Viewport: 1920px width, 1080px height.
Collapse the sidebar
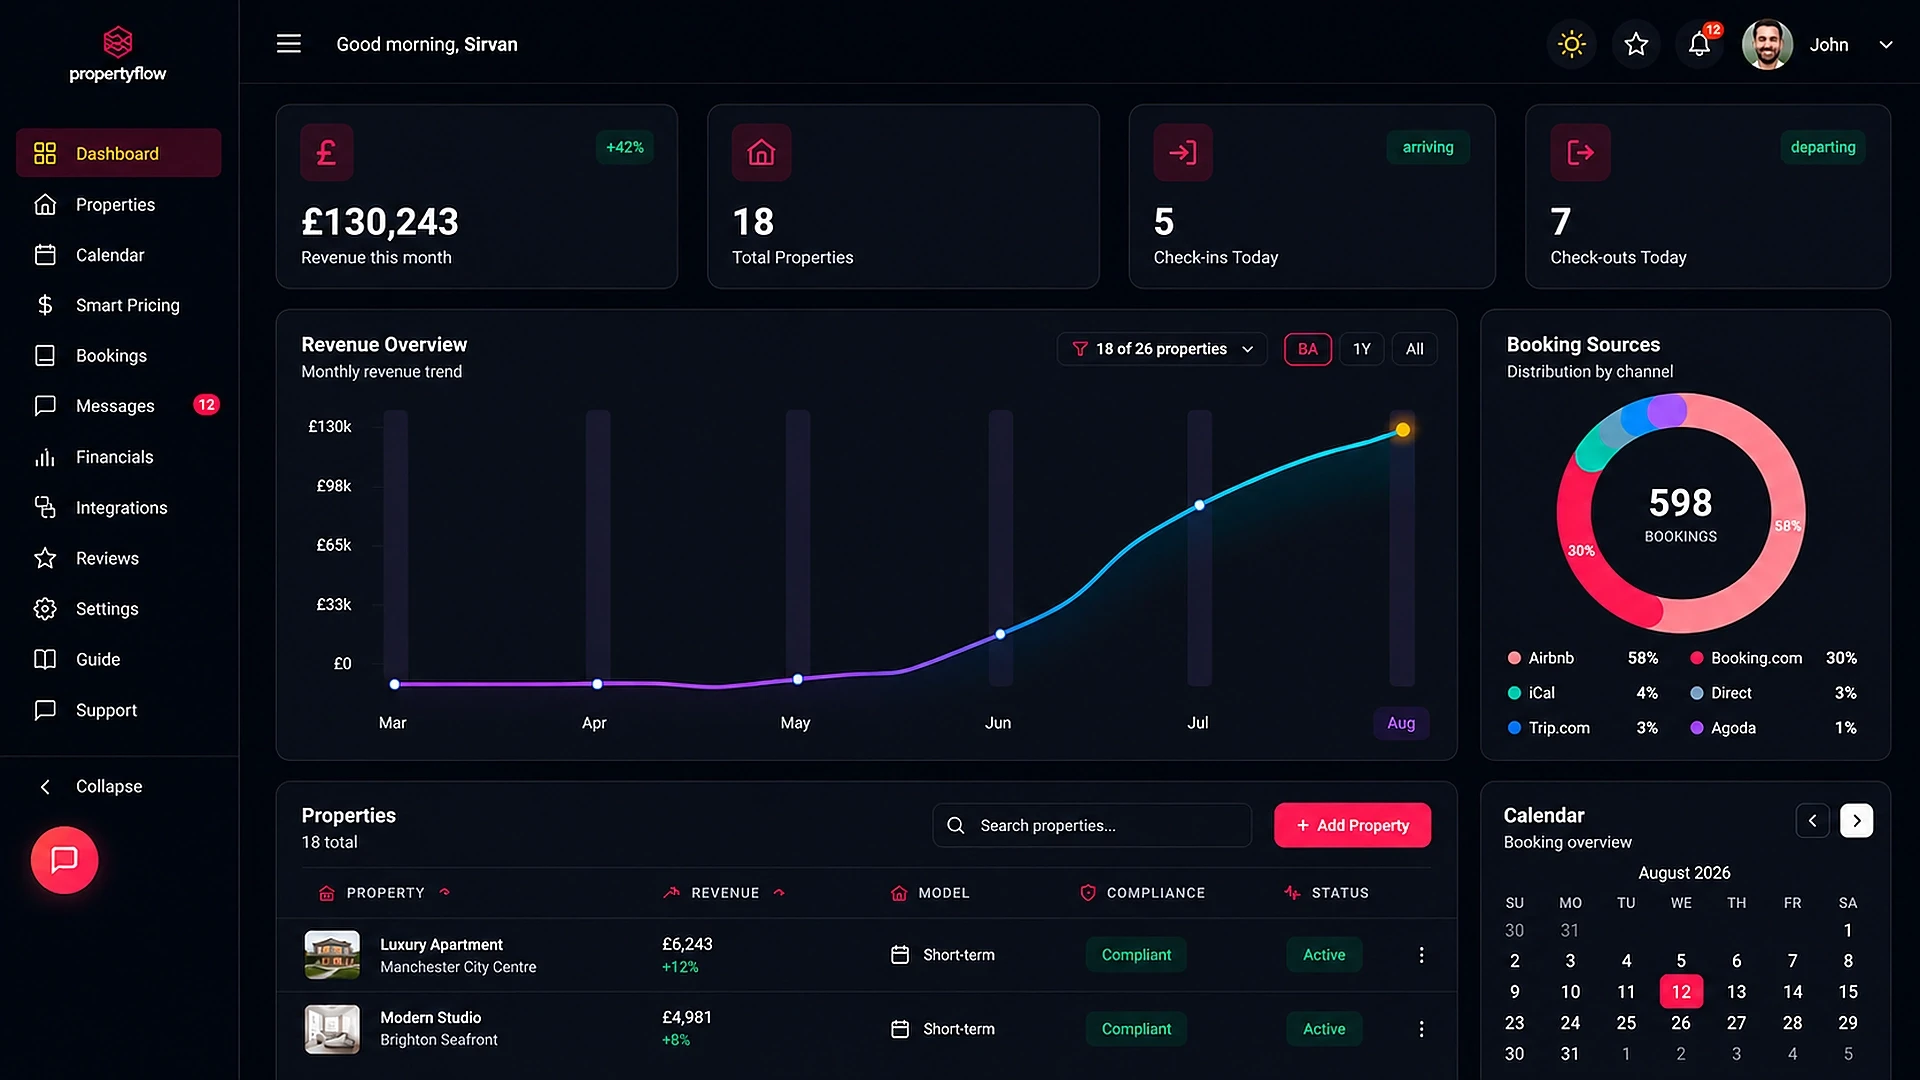click(x=90, y=786)
